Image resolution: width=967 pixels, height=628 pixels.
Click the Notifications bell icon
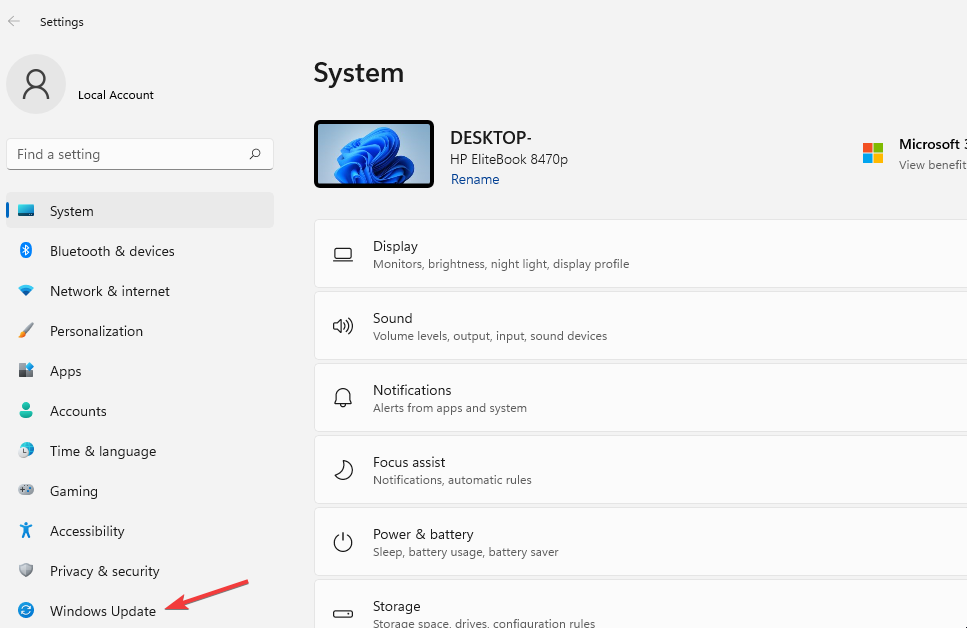click(x=342, y=398)
